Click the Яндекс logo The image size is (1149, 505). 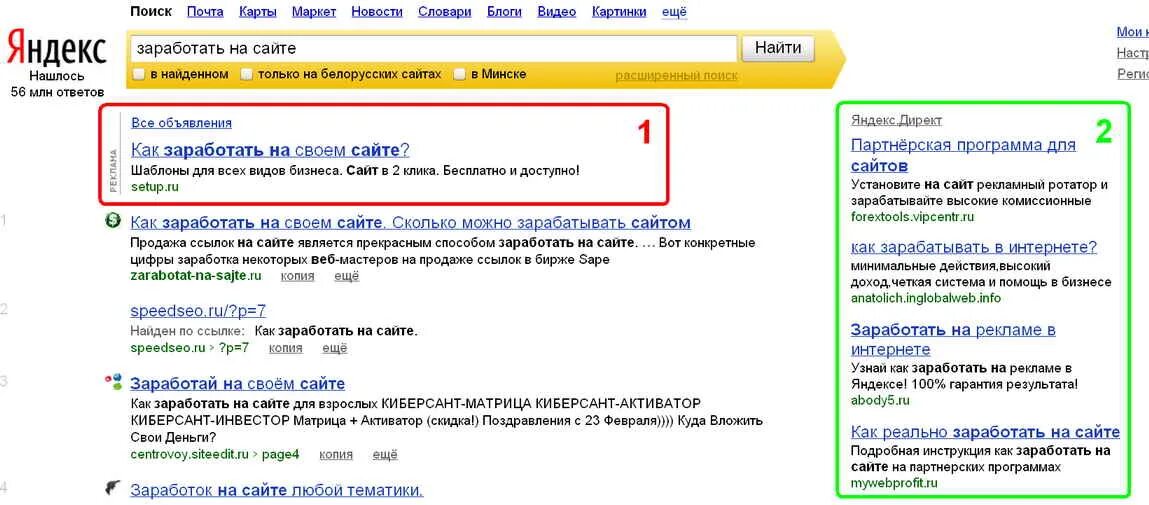[x=57, y=50]
